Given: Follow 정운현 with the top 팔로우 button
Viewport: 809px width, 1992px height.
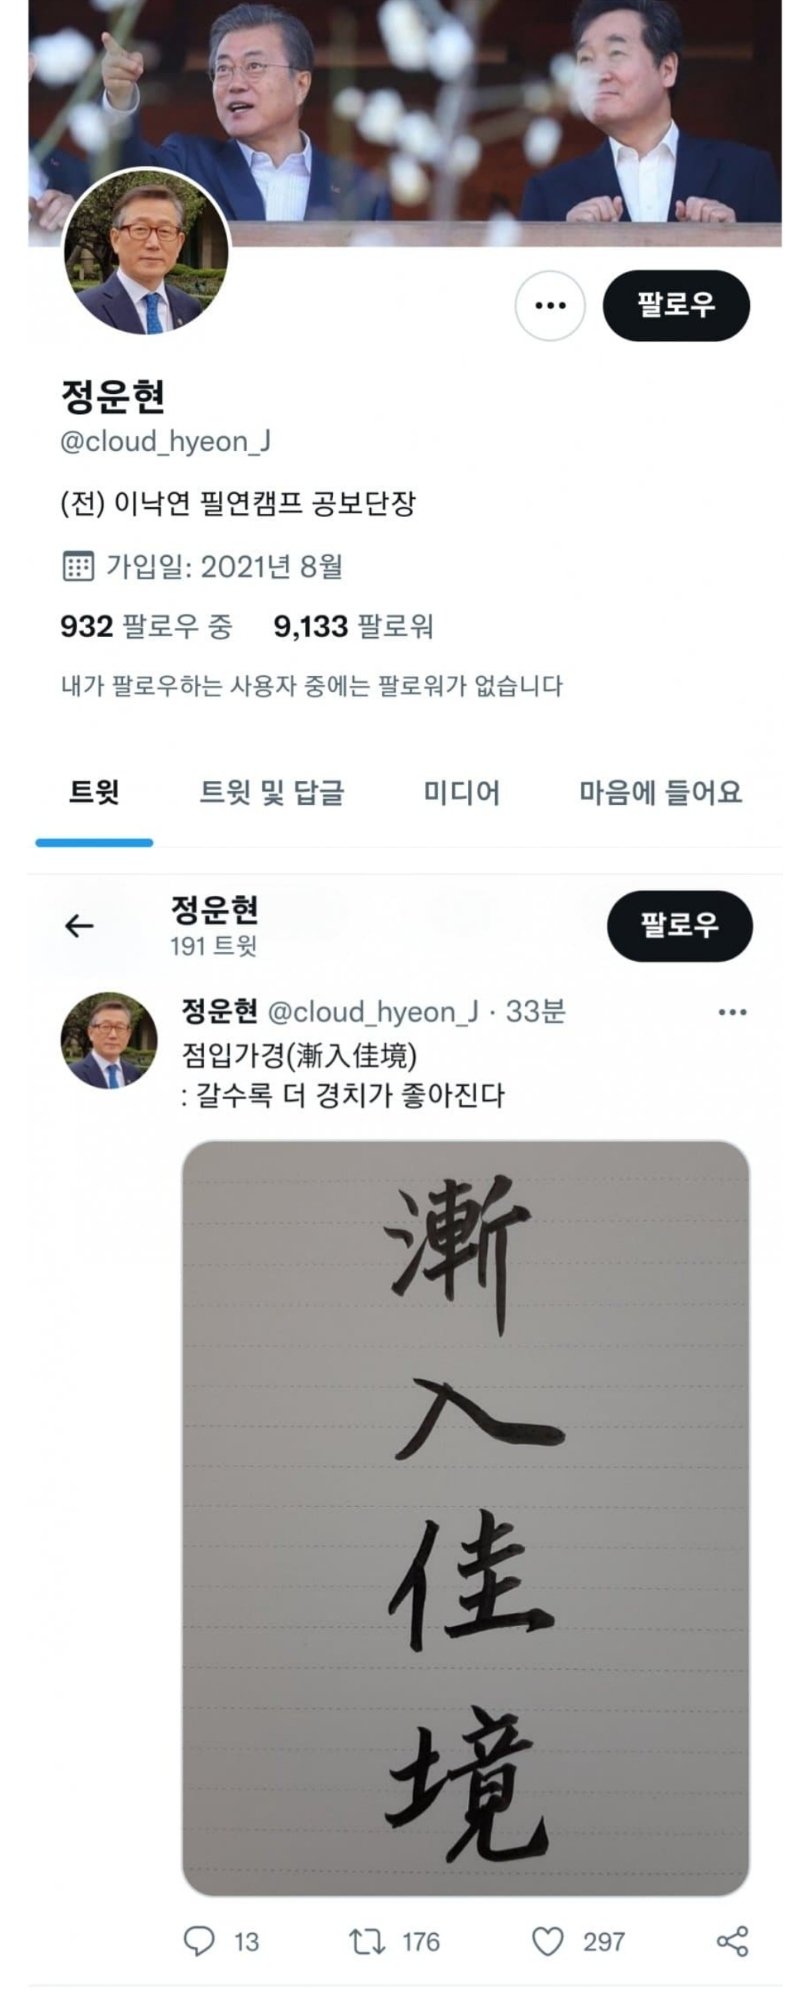Looking at the screenshot, I should 676,305.
